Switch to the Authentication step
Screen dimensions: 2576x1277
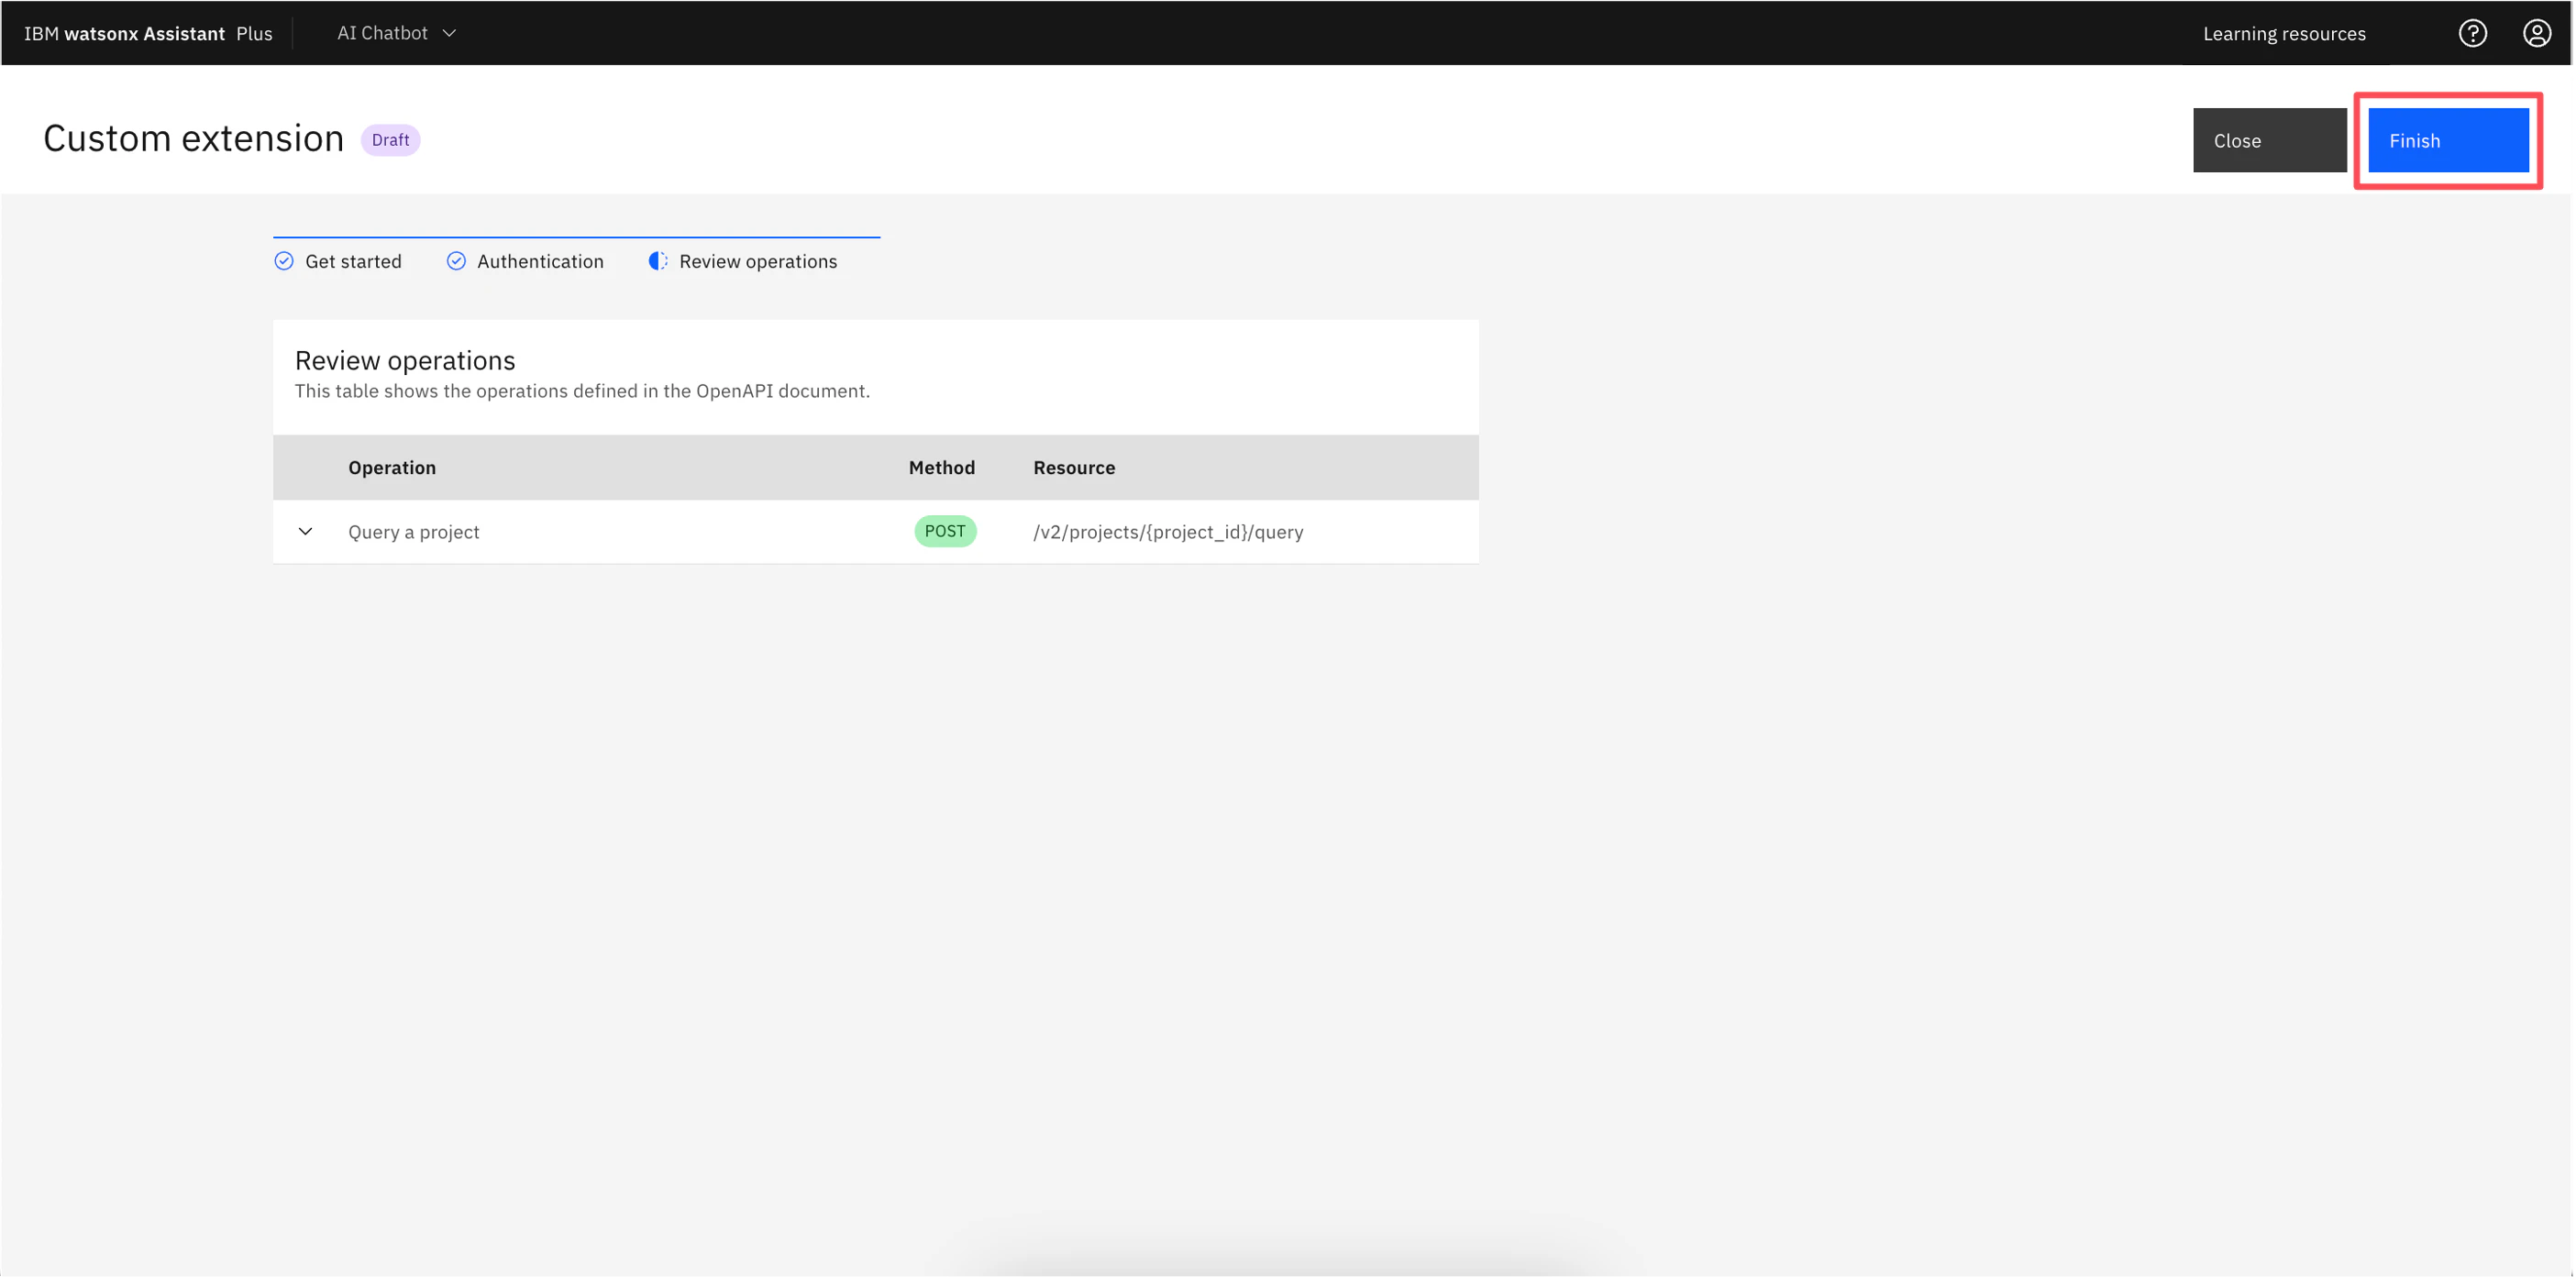click(540, 261)
